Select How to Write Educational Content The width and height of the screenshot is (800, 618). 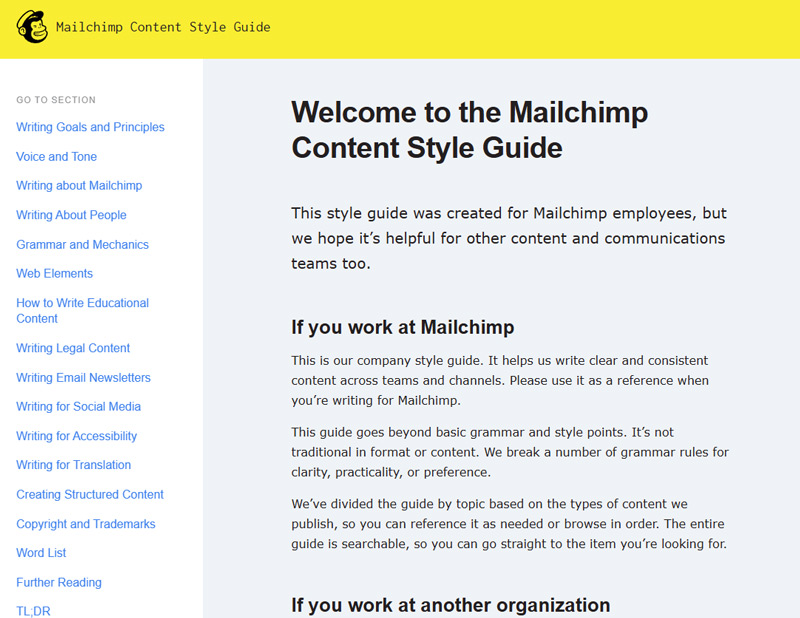tap(82, 310)
